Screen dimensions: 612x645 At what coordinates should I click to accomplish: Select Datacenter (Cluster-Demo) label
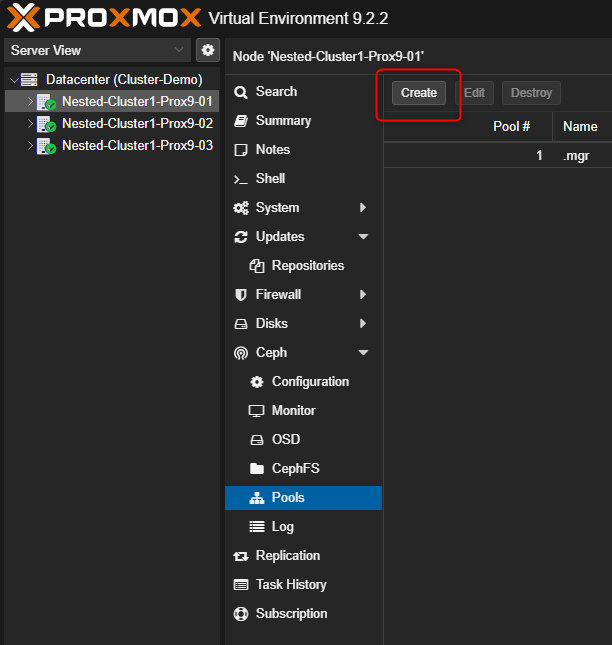click(x=124, y=79)
